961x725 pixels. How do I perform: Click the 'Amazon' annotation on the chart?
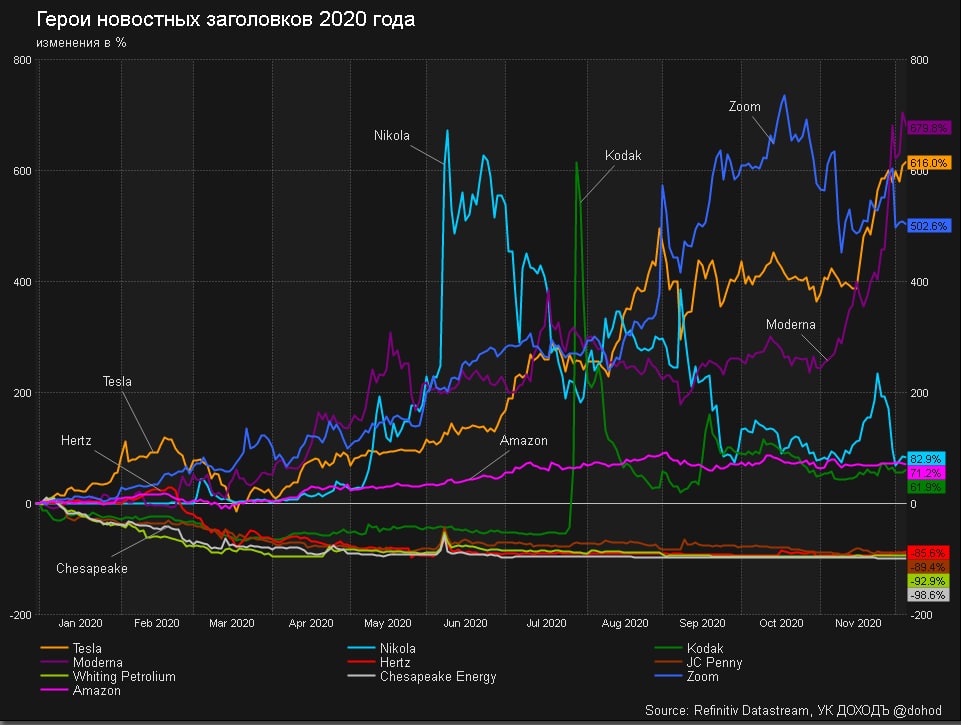coord(523,441)
